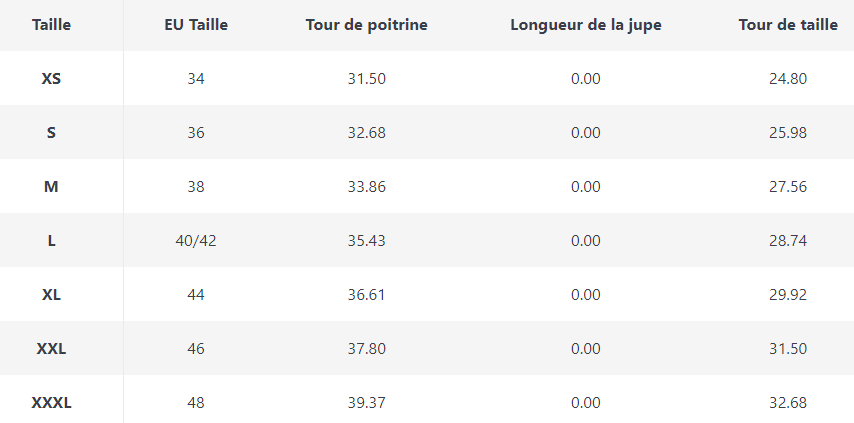This screenshot has width=854, height=423.
Task: Click EU size 40/42 cell
Action: pyautogui.click(x=196, y=240)
